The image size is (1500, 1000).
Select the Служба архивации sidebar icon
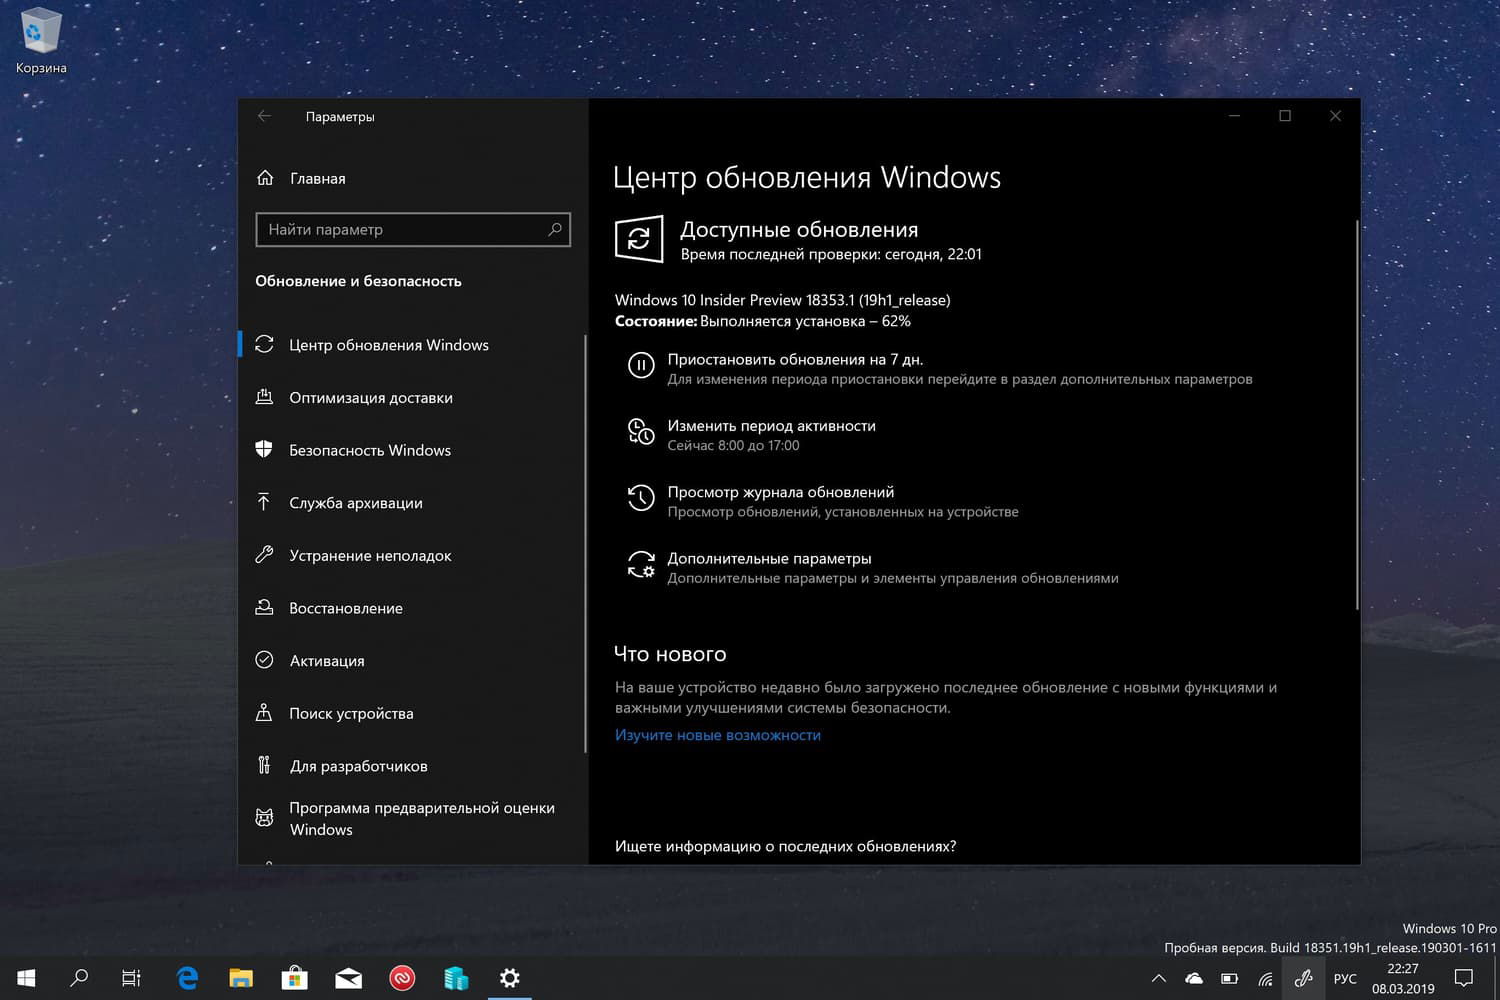tap(264, 502)
